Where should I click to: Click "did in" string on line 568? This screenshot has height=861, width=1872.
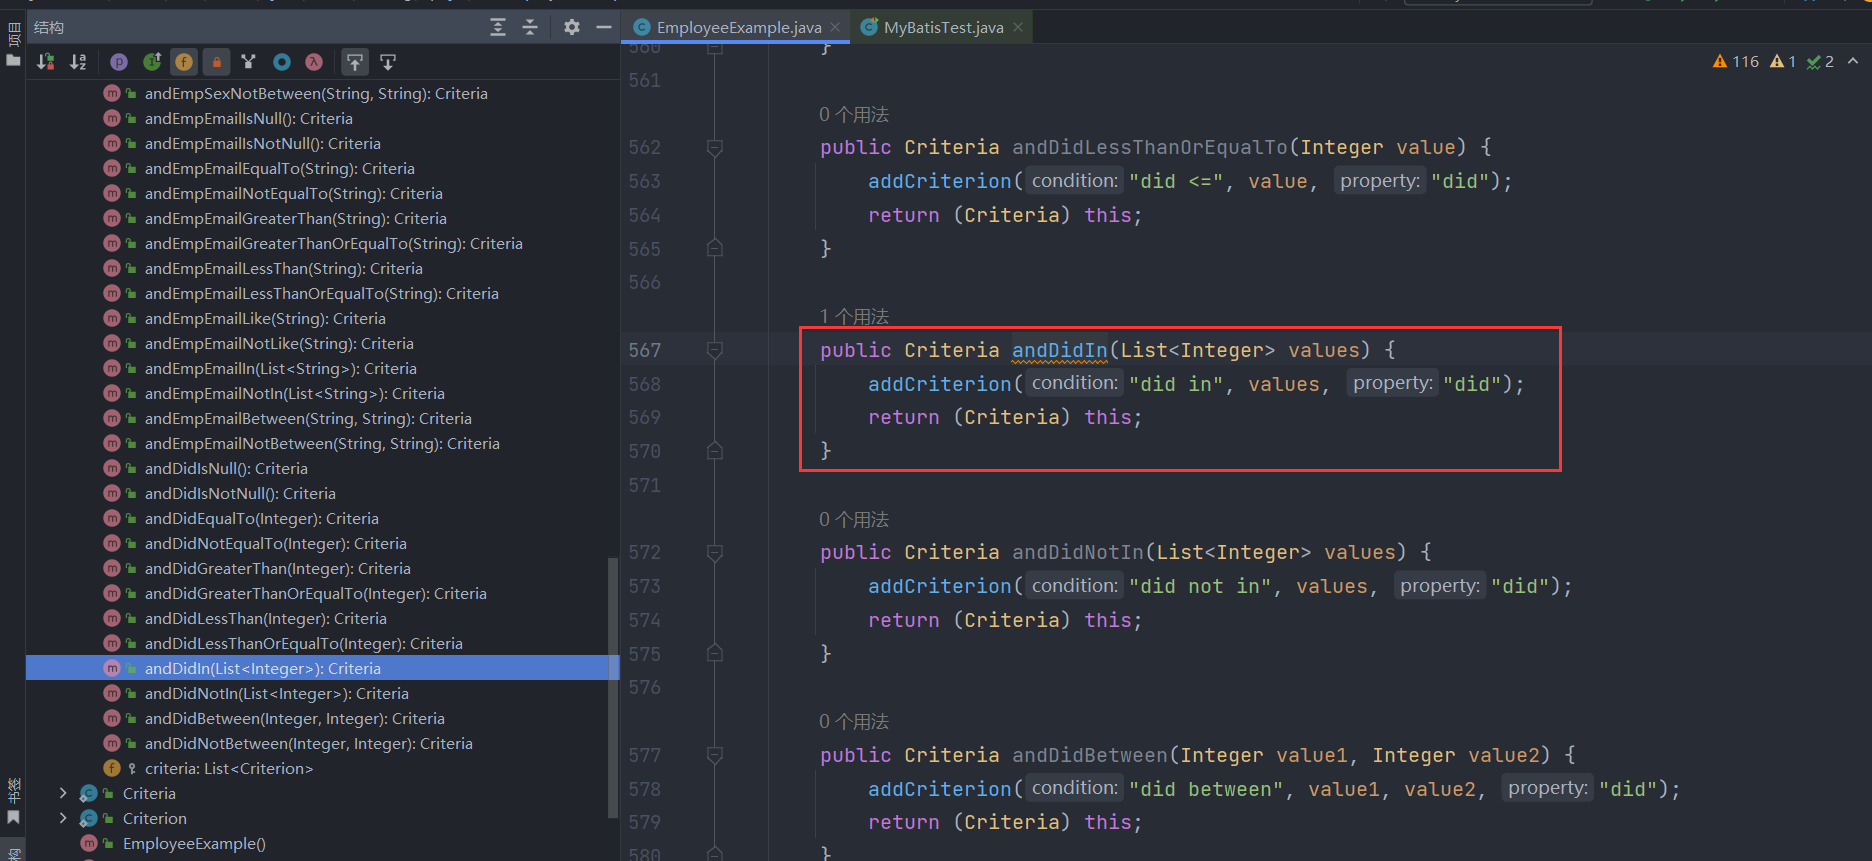1176,384
